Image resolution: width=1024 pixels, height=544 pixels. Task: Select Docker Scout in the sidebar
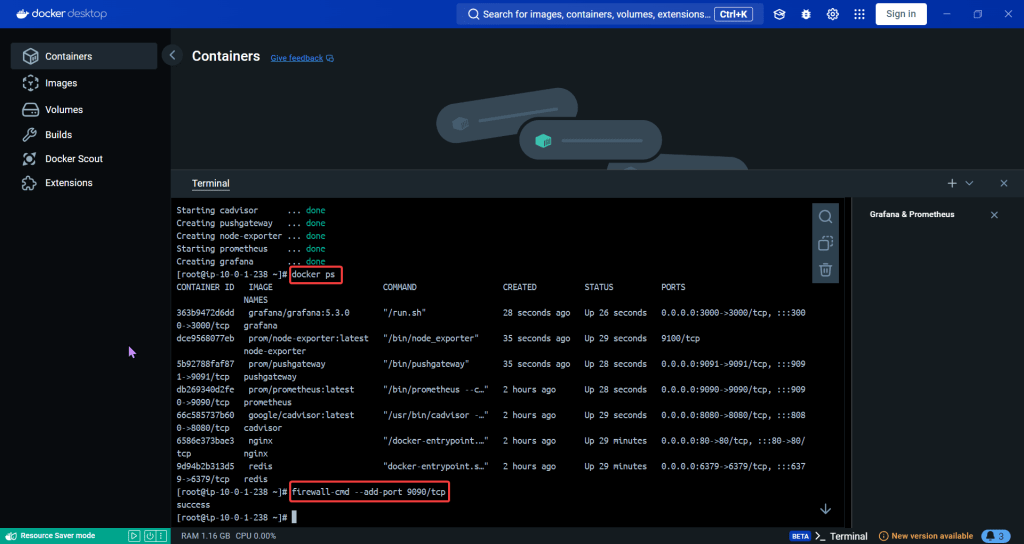pos(73,158)
